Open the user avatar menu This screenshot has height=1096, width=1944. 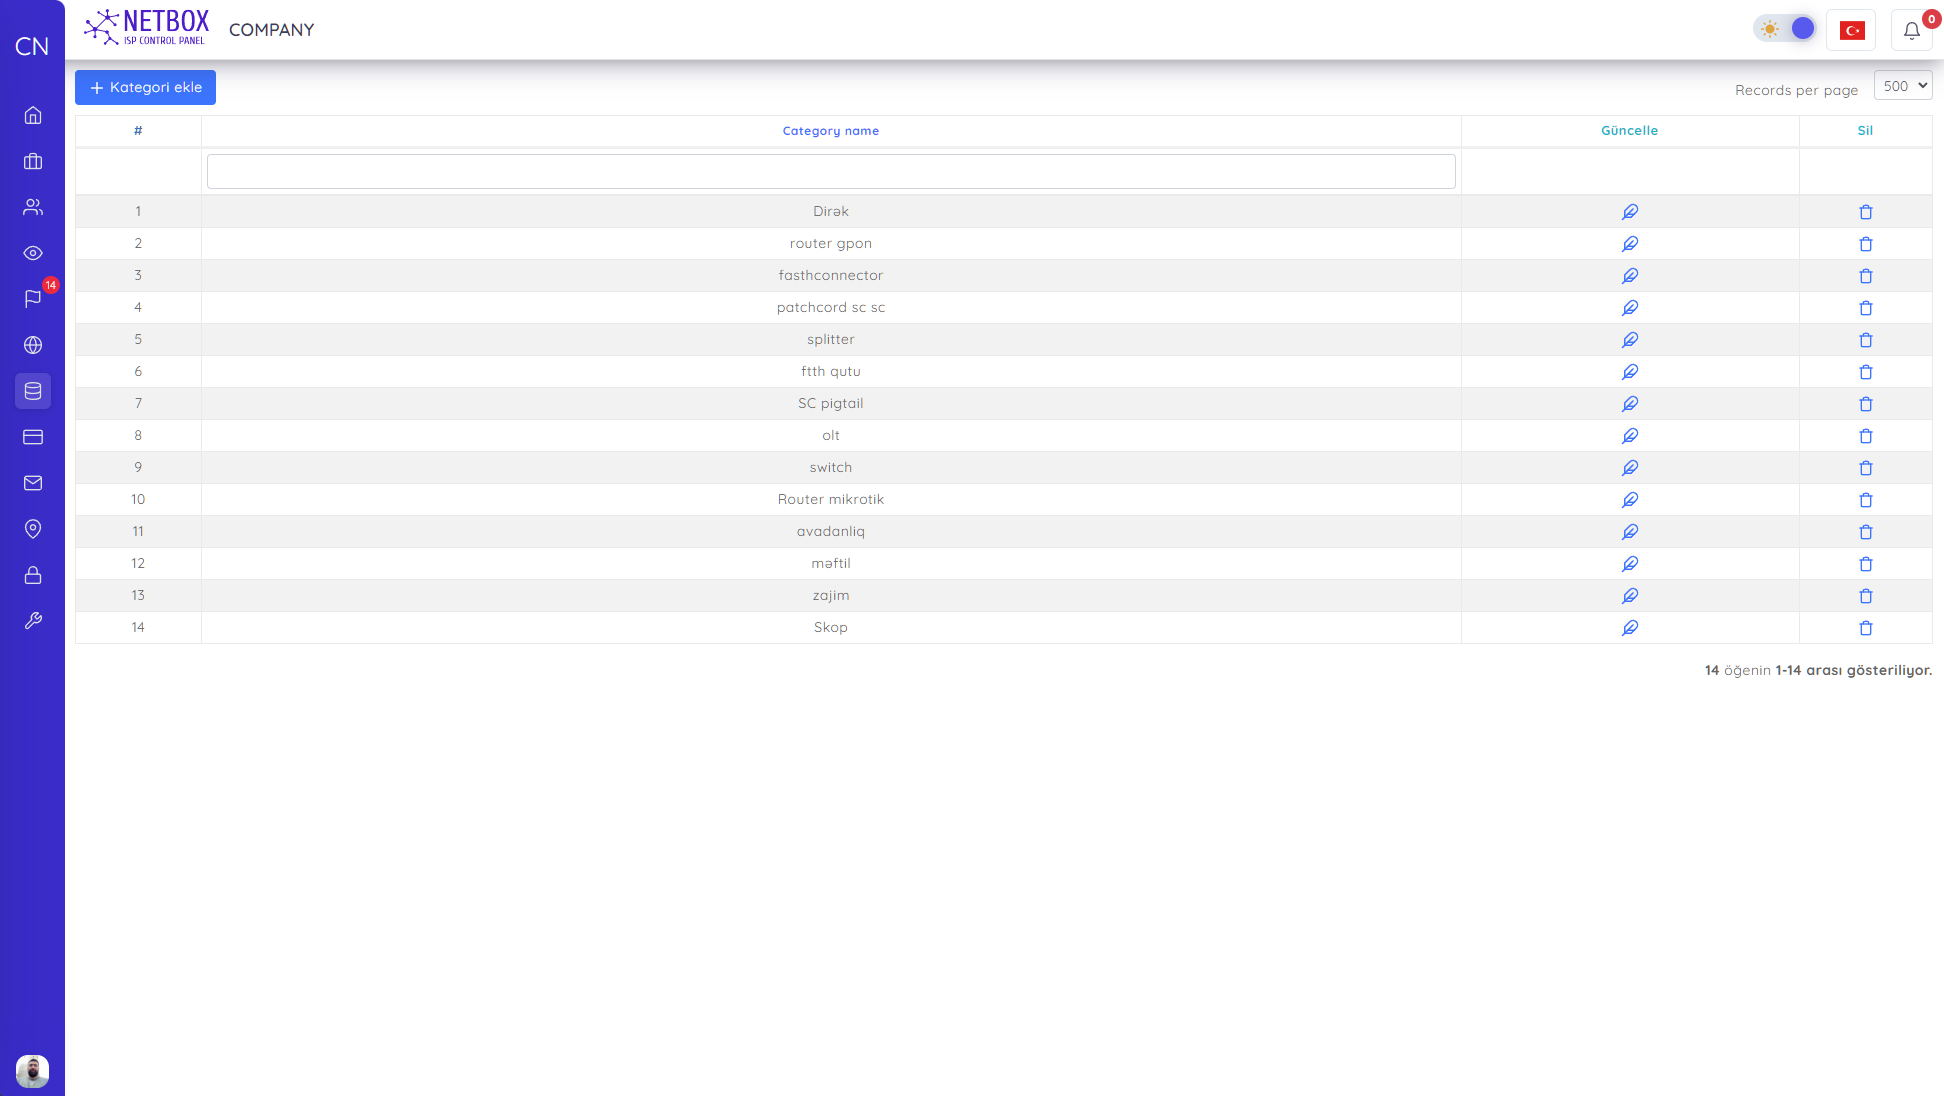tap(33, 1071)
